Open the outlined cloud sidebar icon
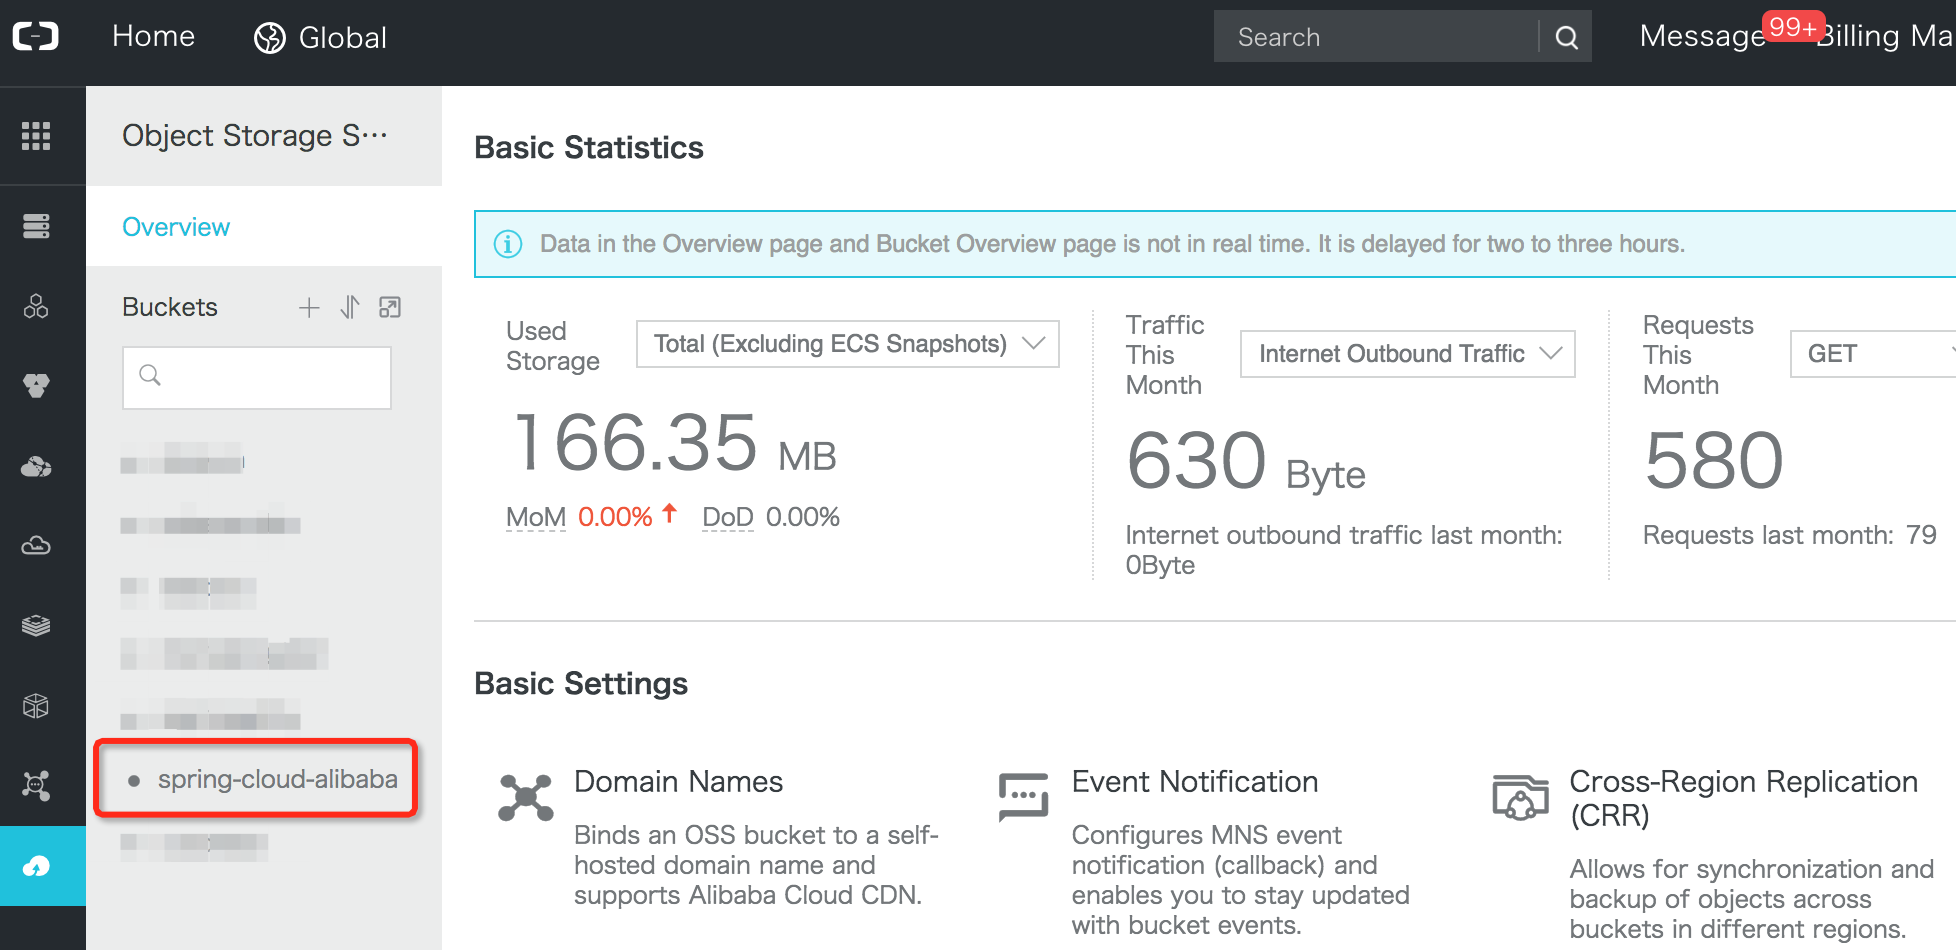The image size is (1956, 950). click(36, 546)
